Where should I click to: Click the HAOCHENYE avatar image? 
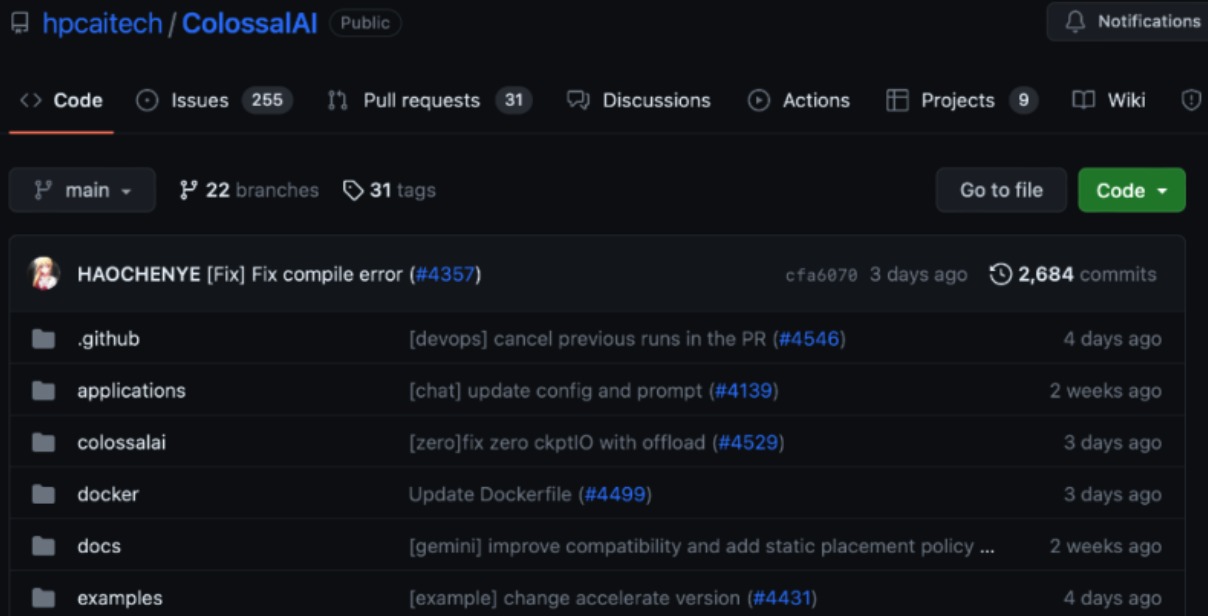(x=44, y=274)
